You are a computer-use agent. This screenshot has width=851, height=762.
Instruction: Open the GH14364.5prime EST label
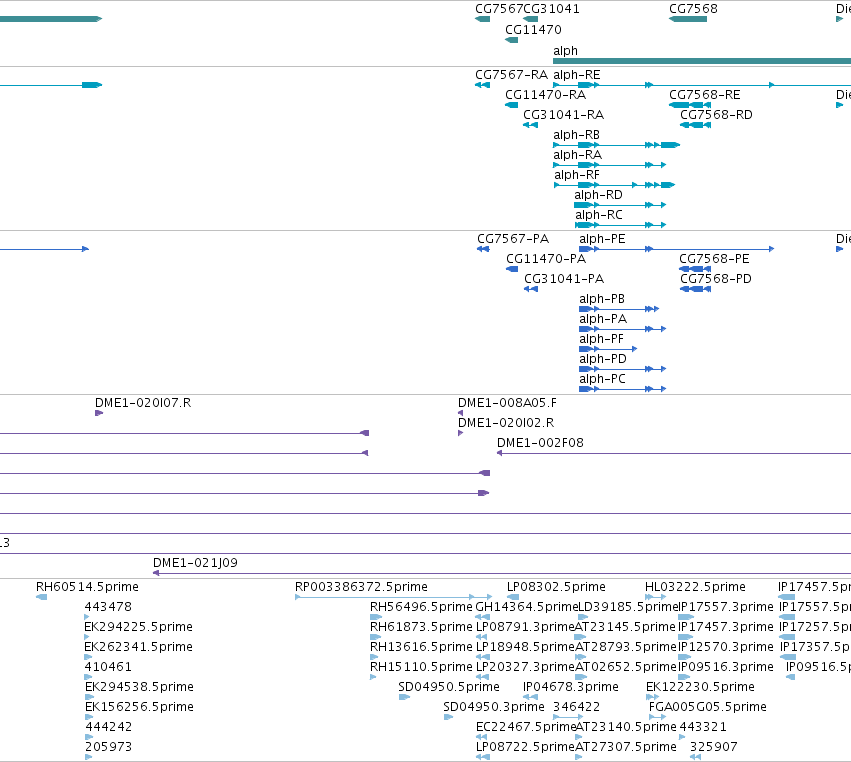click(x=526, y=607)
